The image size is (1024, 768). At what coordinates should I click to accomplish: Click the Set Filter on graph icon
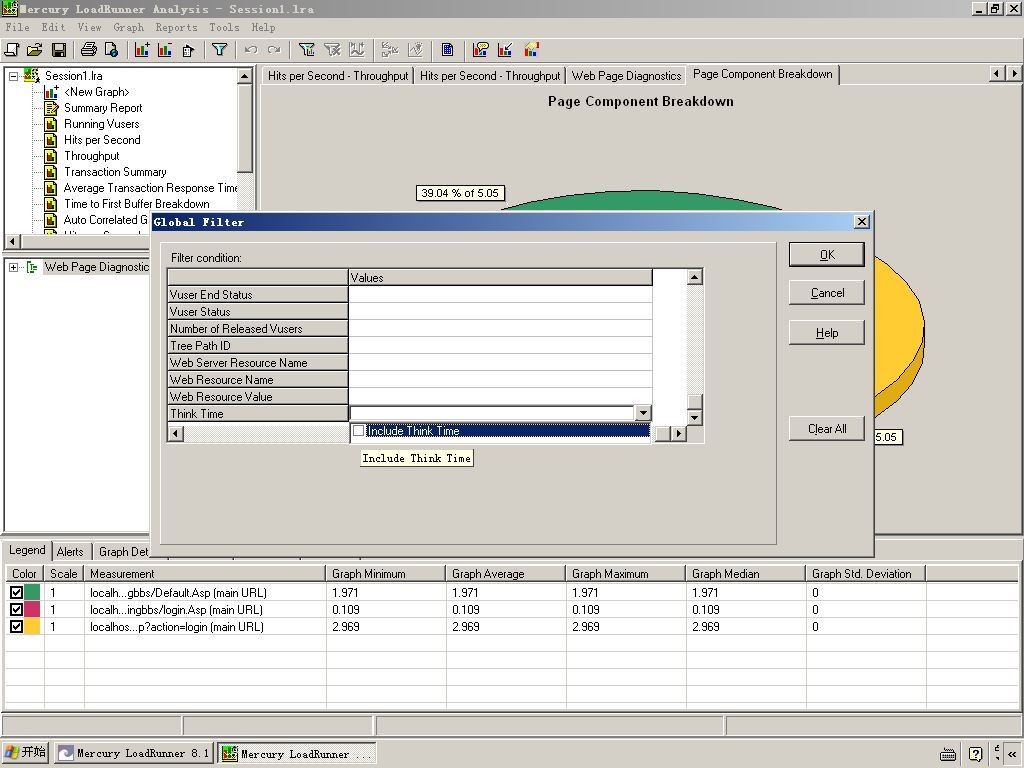click(306, 50)
